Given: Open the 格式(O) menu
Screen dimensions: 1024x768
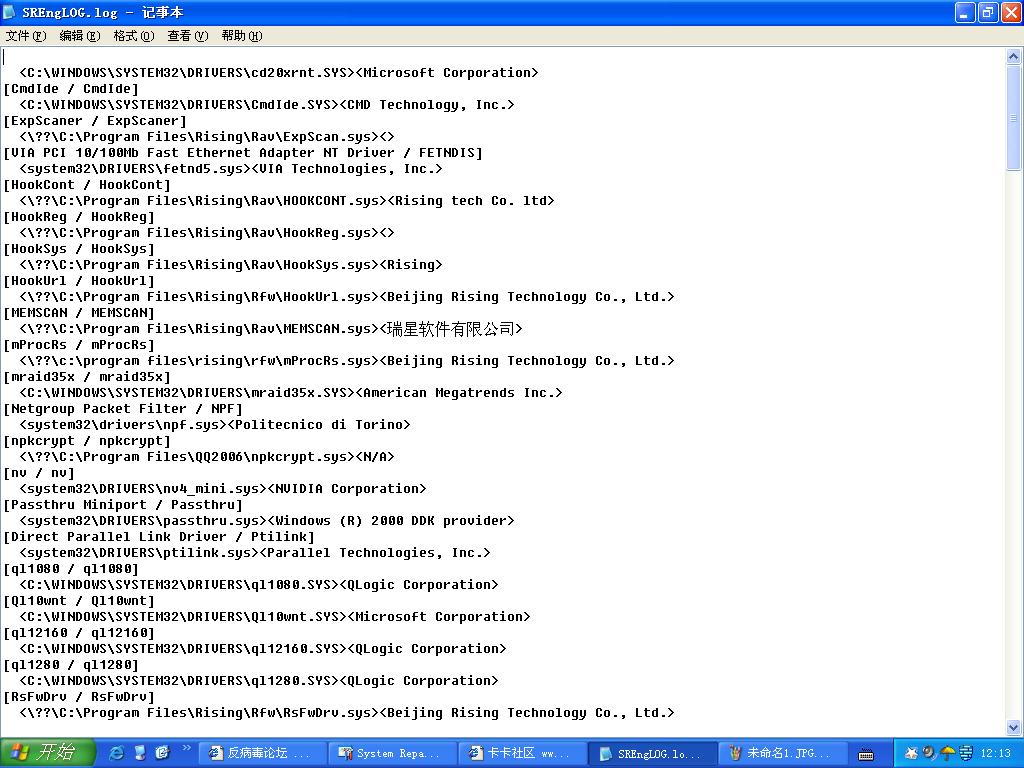Looking at the screenshot, I should pyautogui.click(x=133, y=36).
